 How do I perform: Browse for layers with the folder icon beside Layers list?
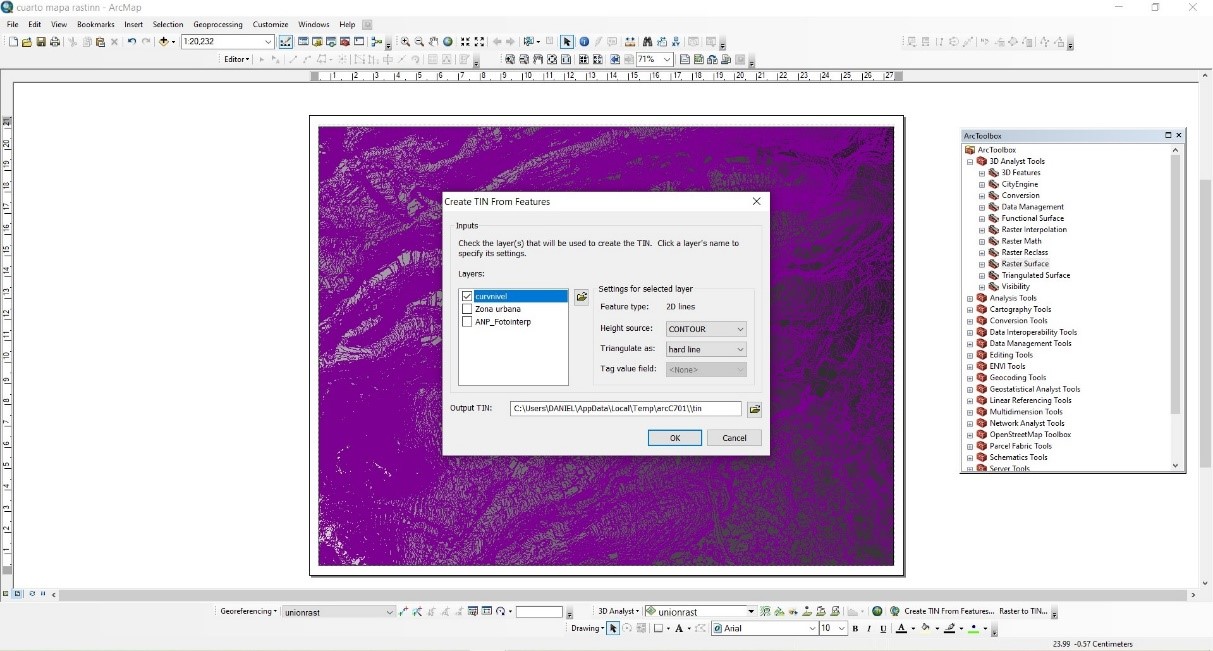click(x=582, y=297)
